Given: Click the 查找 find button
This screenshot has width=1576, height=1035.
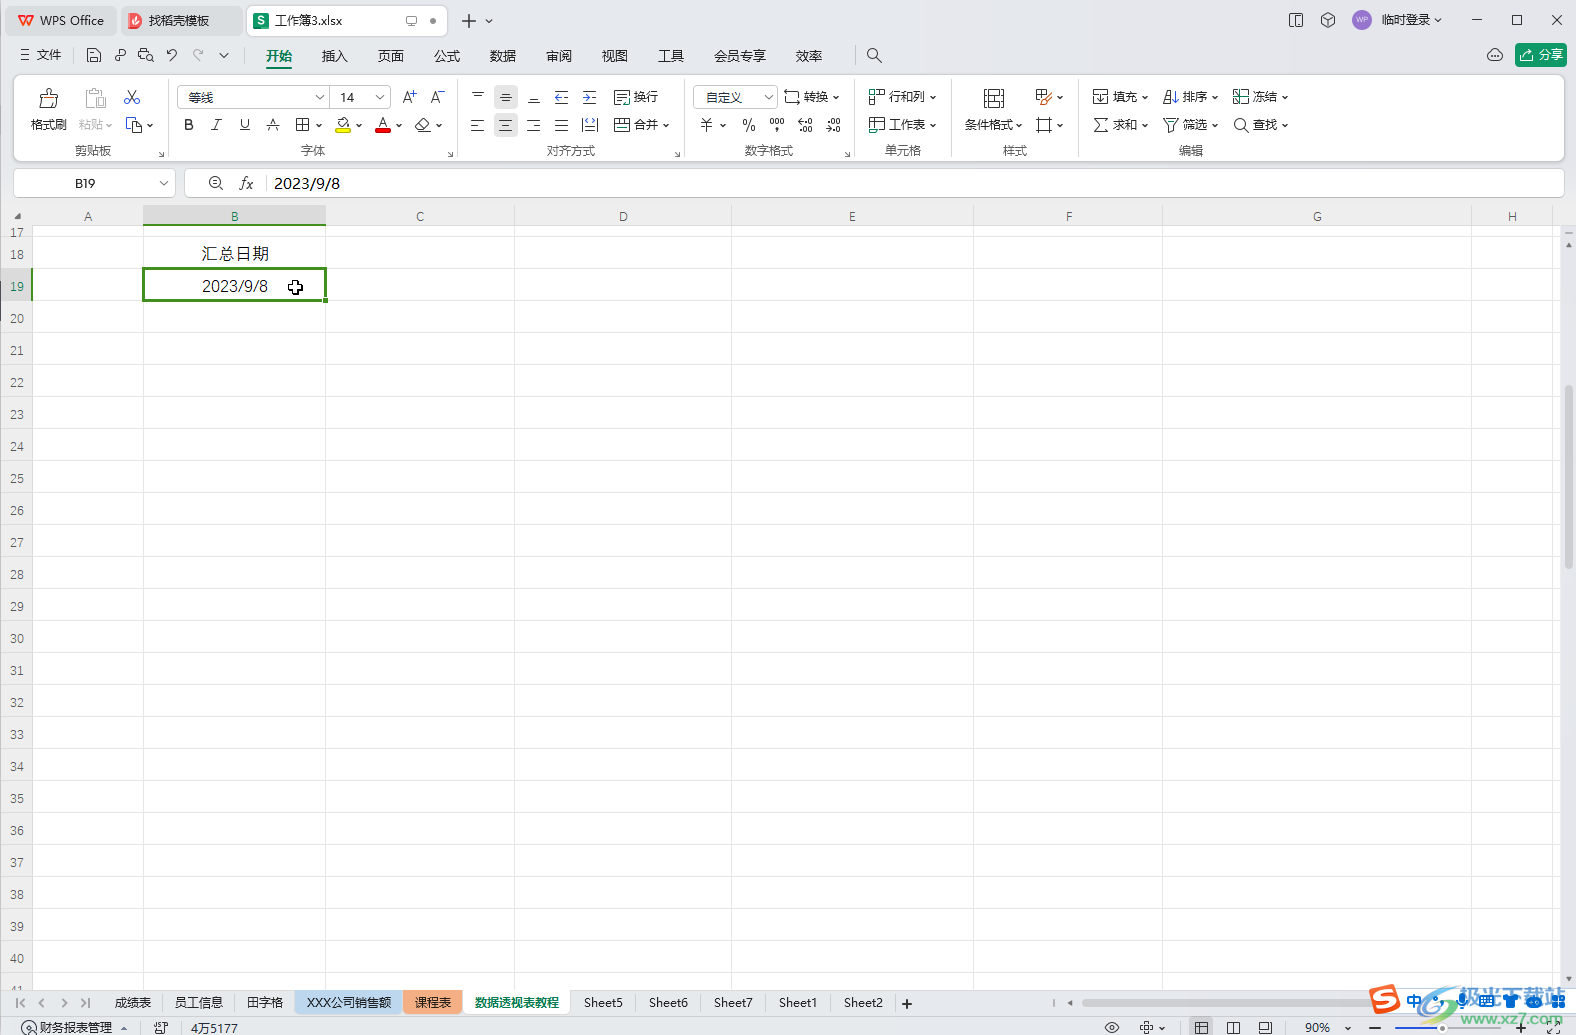Looking at the screenshot, I should pyautogui.click(x=1260, y=125).
